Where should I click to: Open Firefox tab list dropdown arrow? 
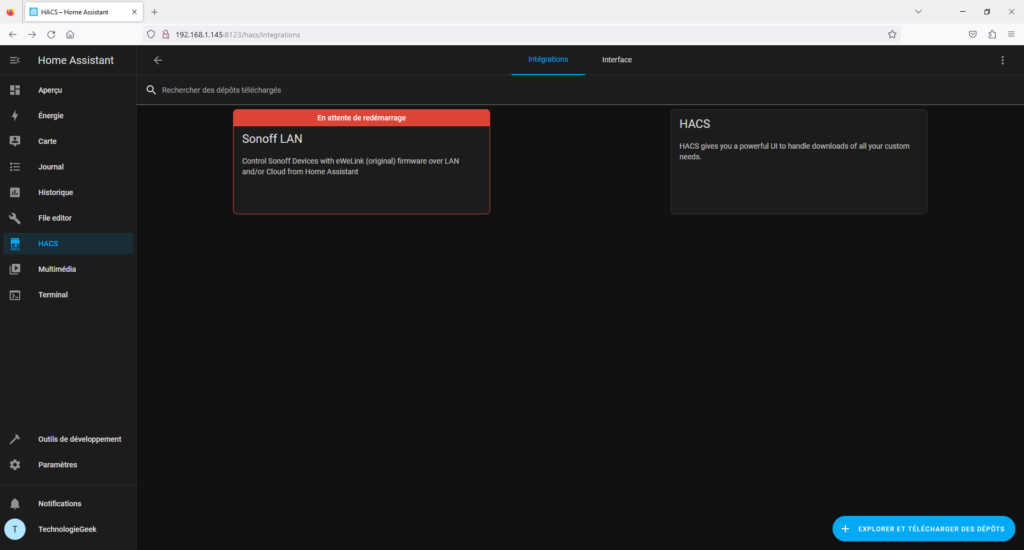[x=918, y=12]
